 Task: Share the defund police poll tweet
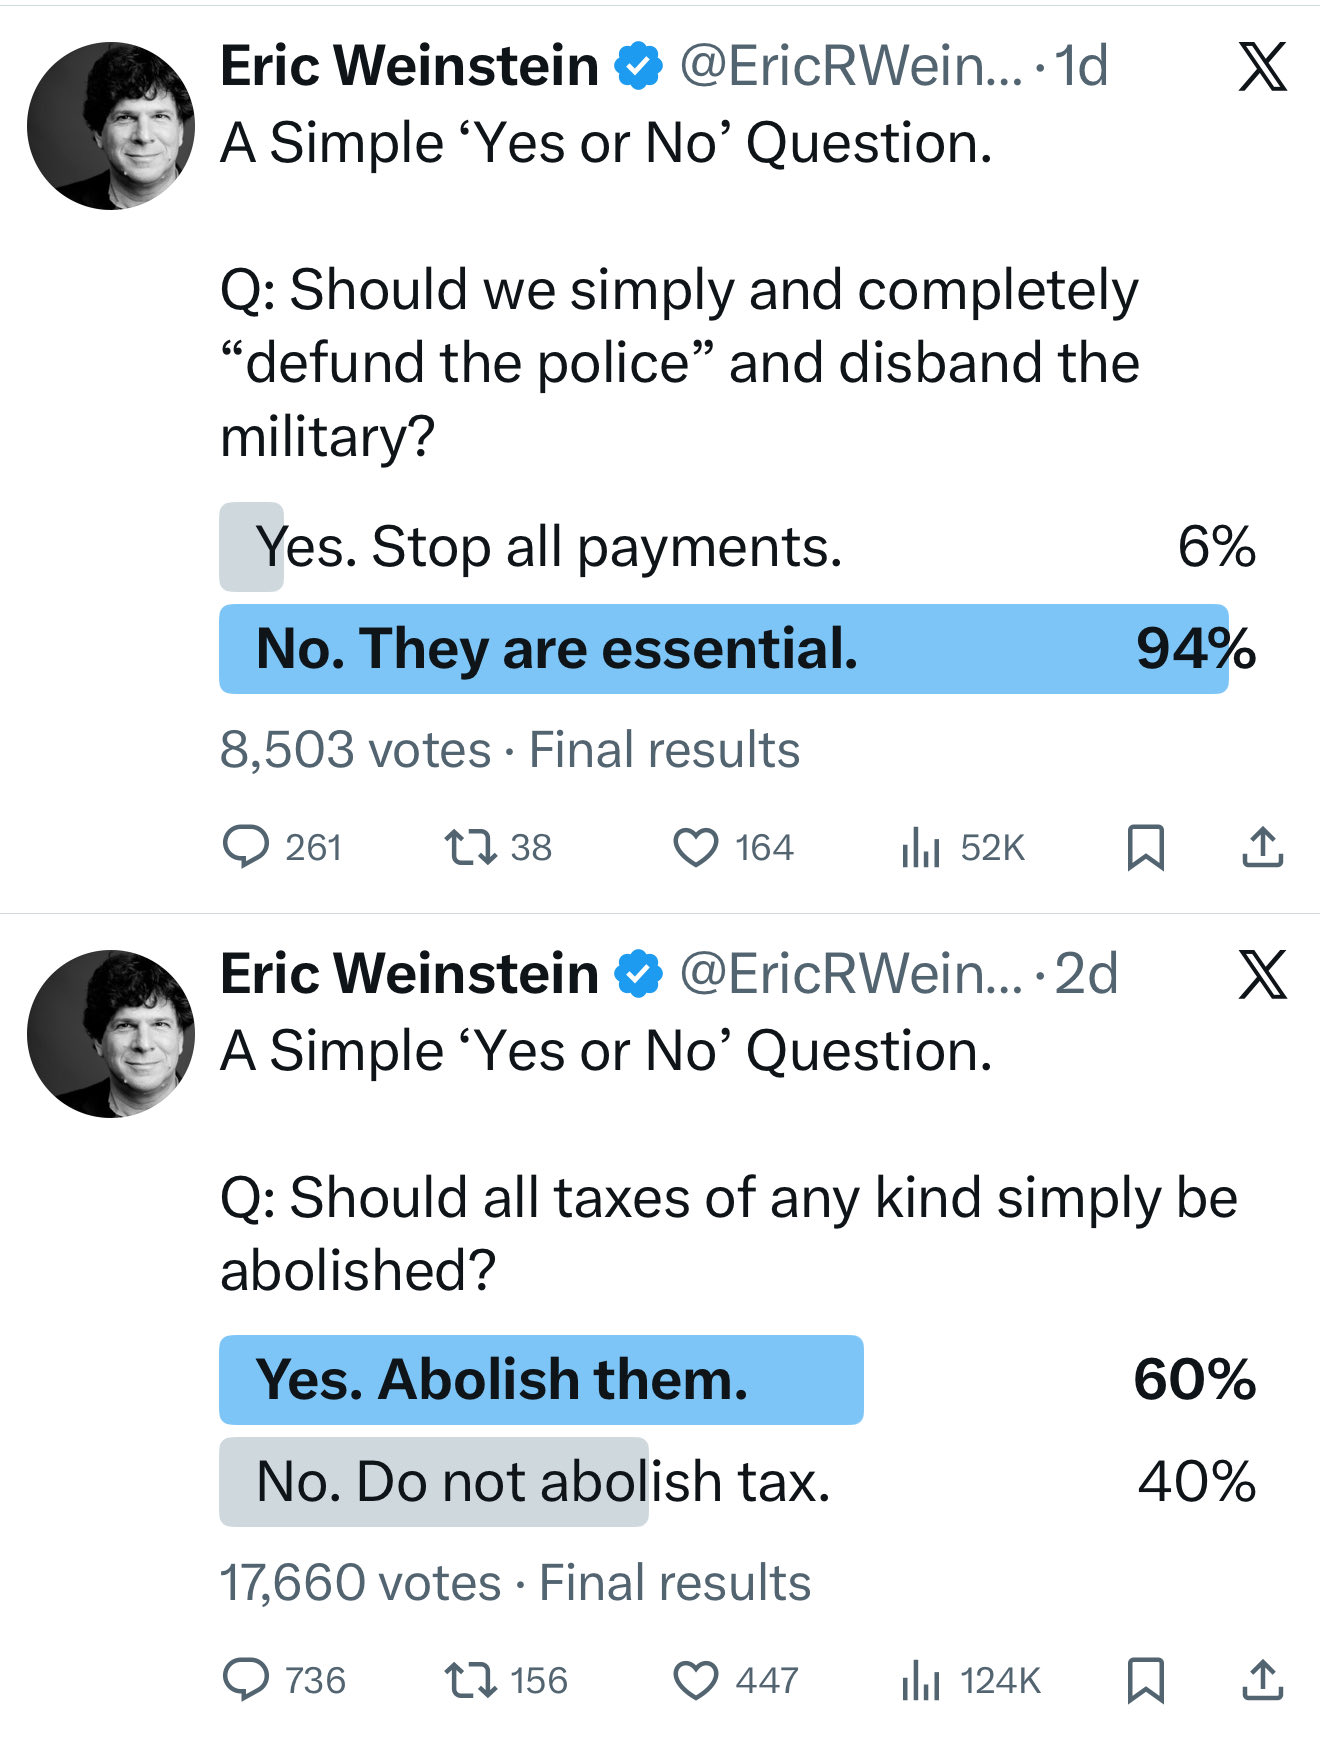[x=1262, y=847]
